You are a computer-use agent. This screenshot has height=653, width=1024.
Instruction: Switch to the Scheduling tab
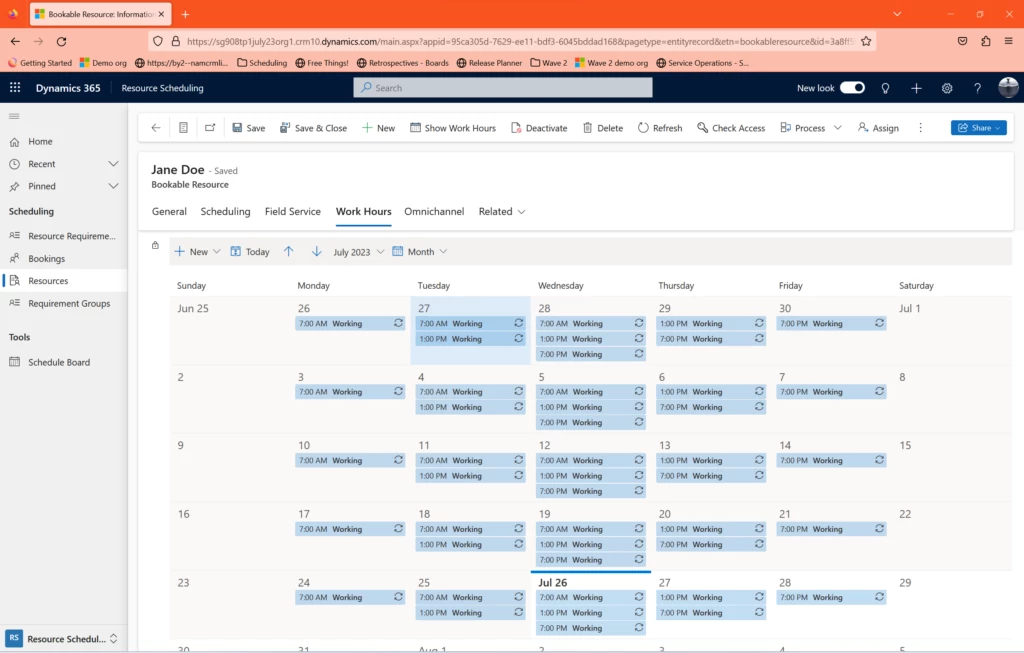225,211
